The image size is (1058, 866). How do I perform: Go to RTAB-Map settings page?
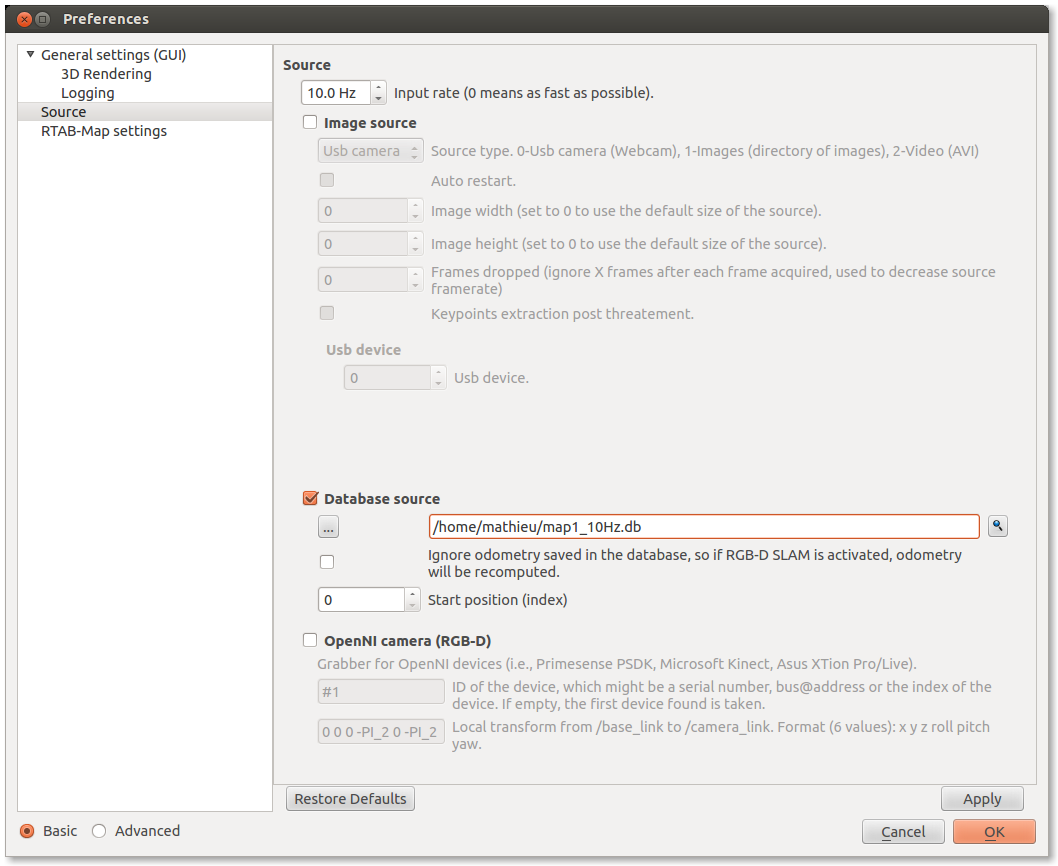[103, 131]
